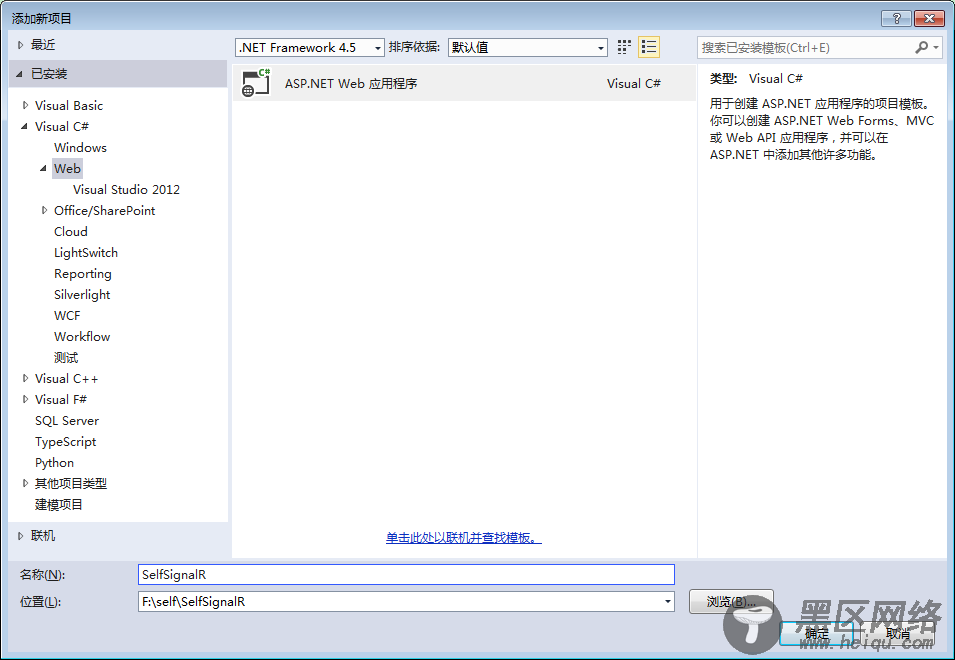
Task: Expand the Office/SharePoint node
Action: 44,211
